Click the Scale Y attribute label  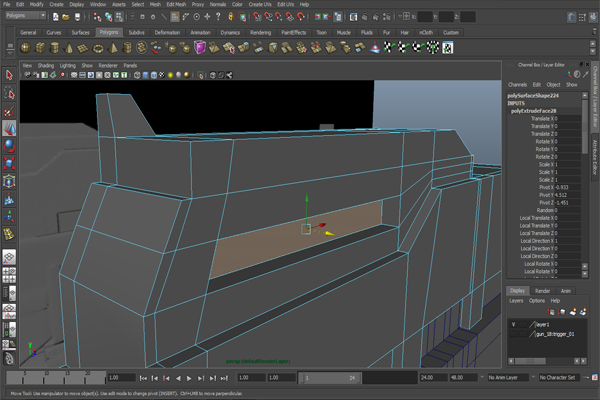(548, 172)
